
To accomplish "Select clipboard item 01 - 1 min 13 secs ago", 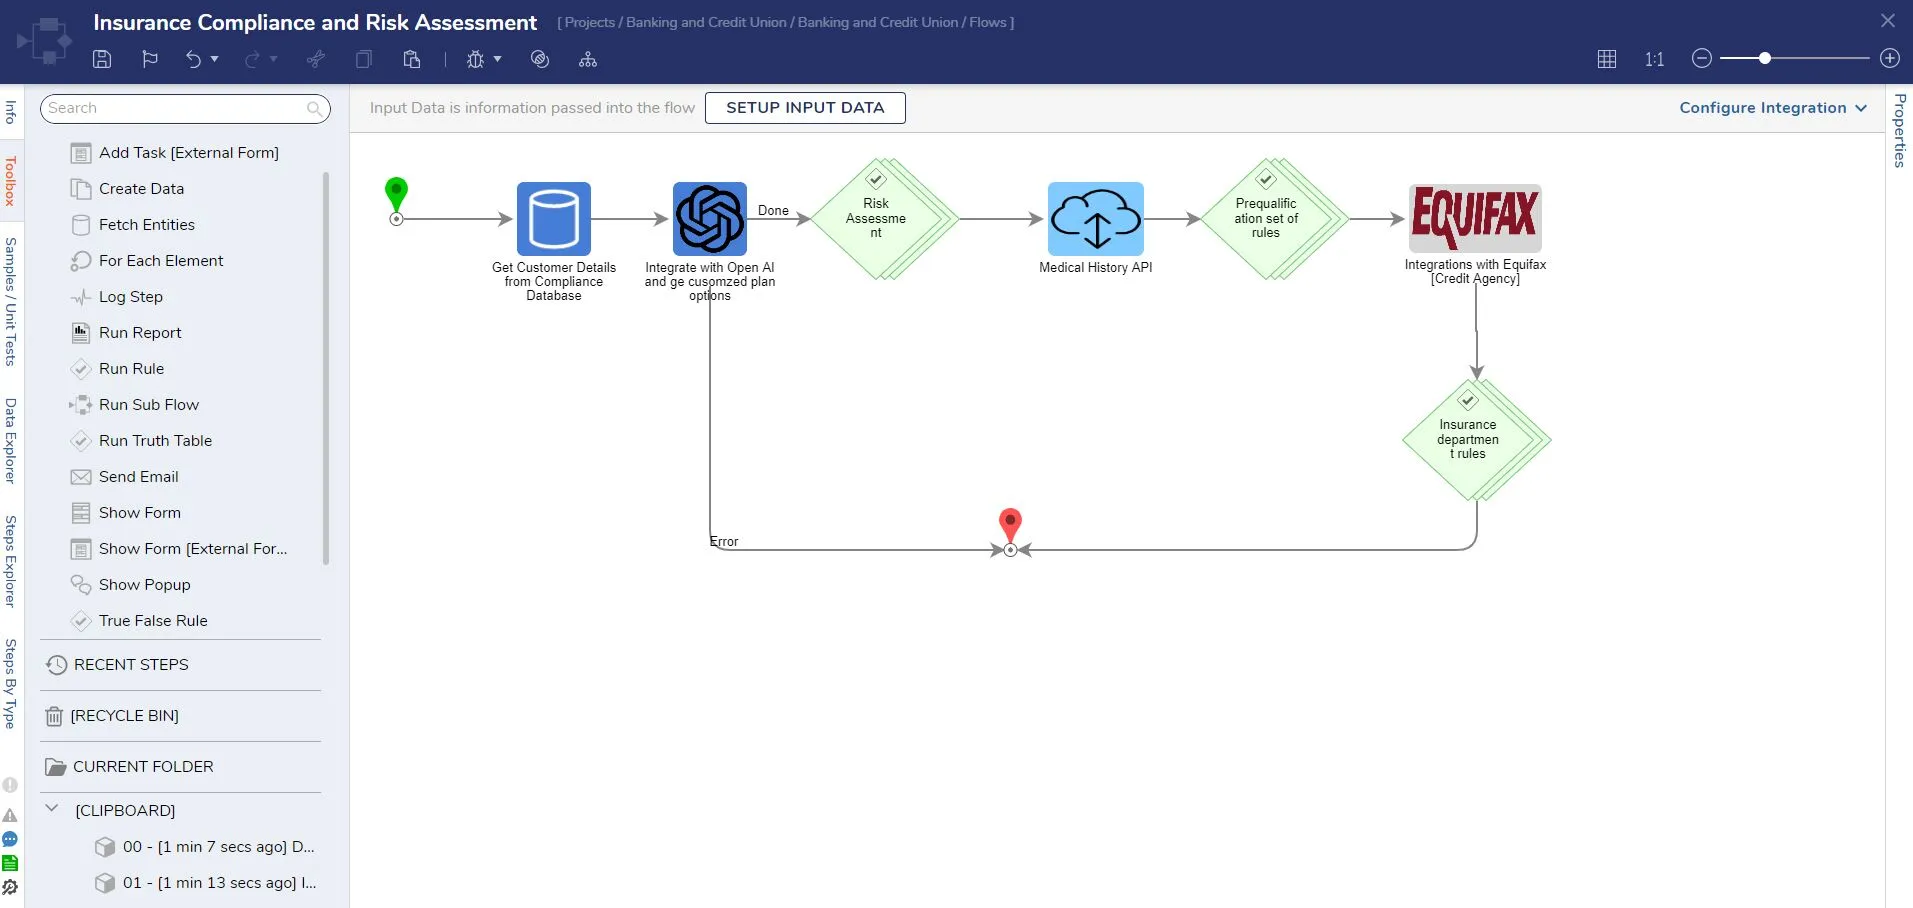I will click(x=205, y=883).
